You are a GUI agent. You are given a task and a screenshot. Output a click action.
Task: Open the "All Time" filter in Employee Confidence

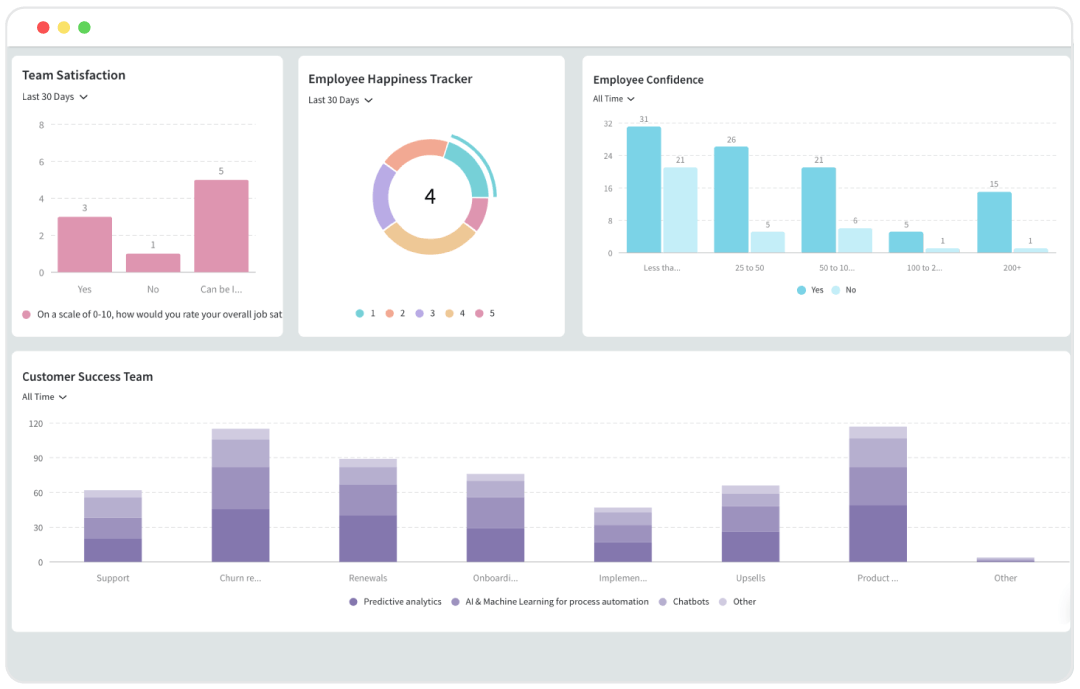click(x=613, y=98)
